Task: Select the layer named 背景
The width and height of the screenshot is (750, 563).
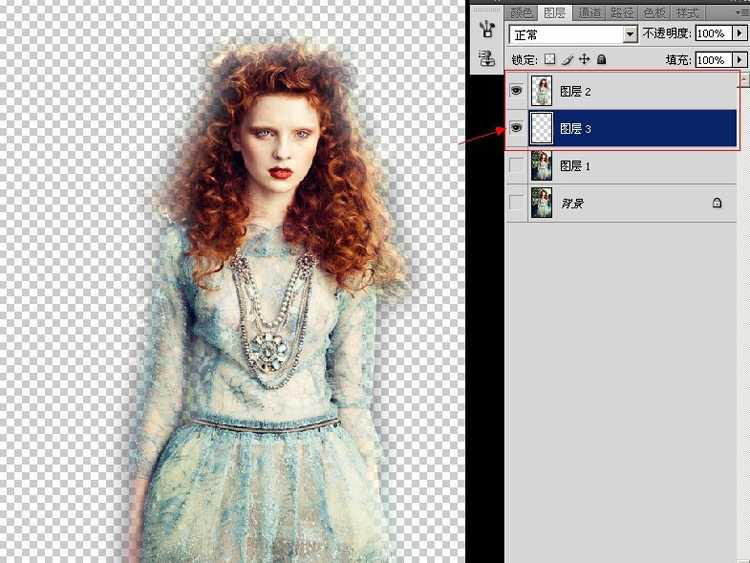Action: click(x=621, y=203)
